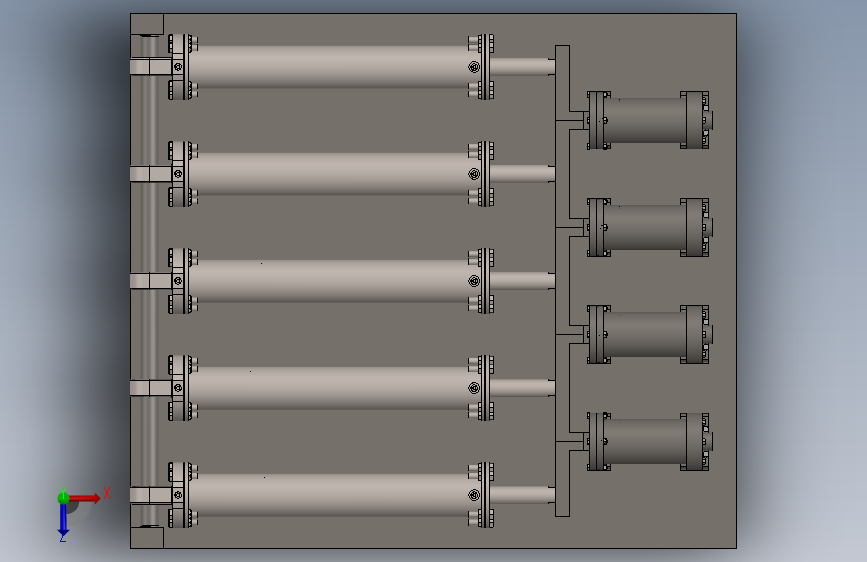Select the lowest short dark cylinder on the right
The image size is (867, 562).
click(x=645, y=441)
